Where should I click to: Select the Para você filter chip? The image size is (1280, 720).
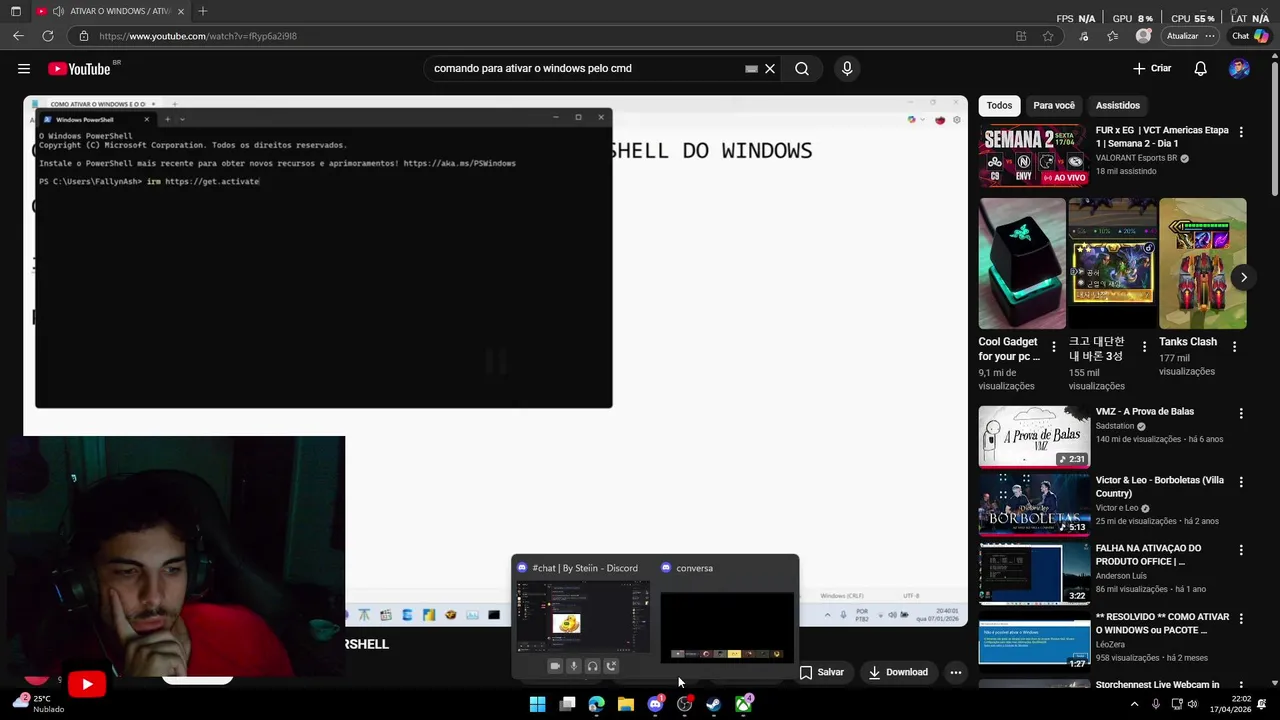(x=1054, y=105)
